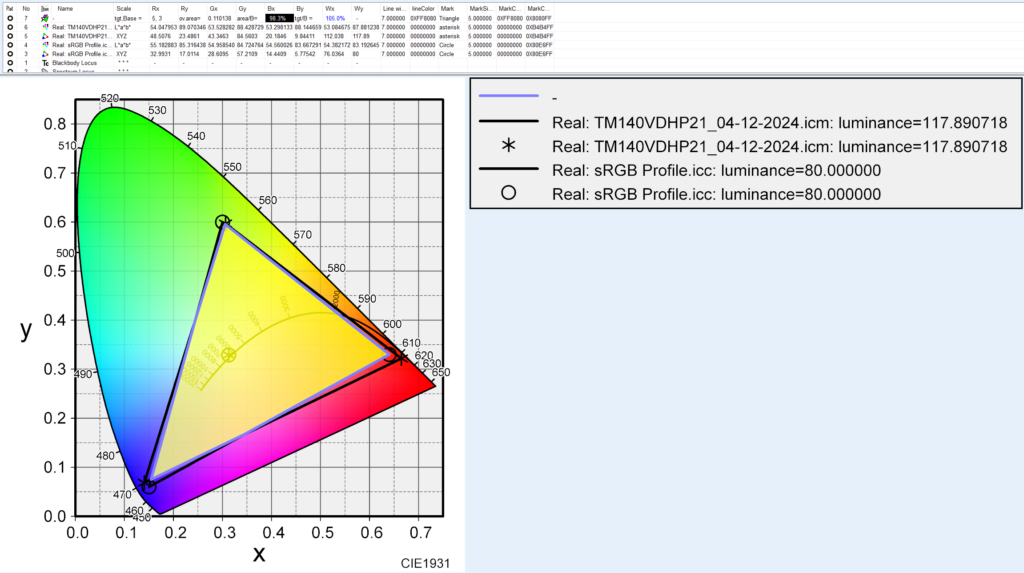Toggle the plot circle for row No 5
The height and width of the screenshot is (573, 1024).
pos(10,37)
